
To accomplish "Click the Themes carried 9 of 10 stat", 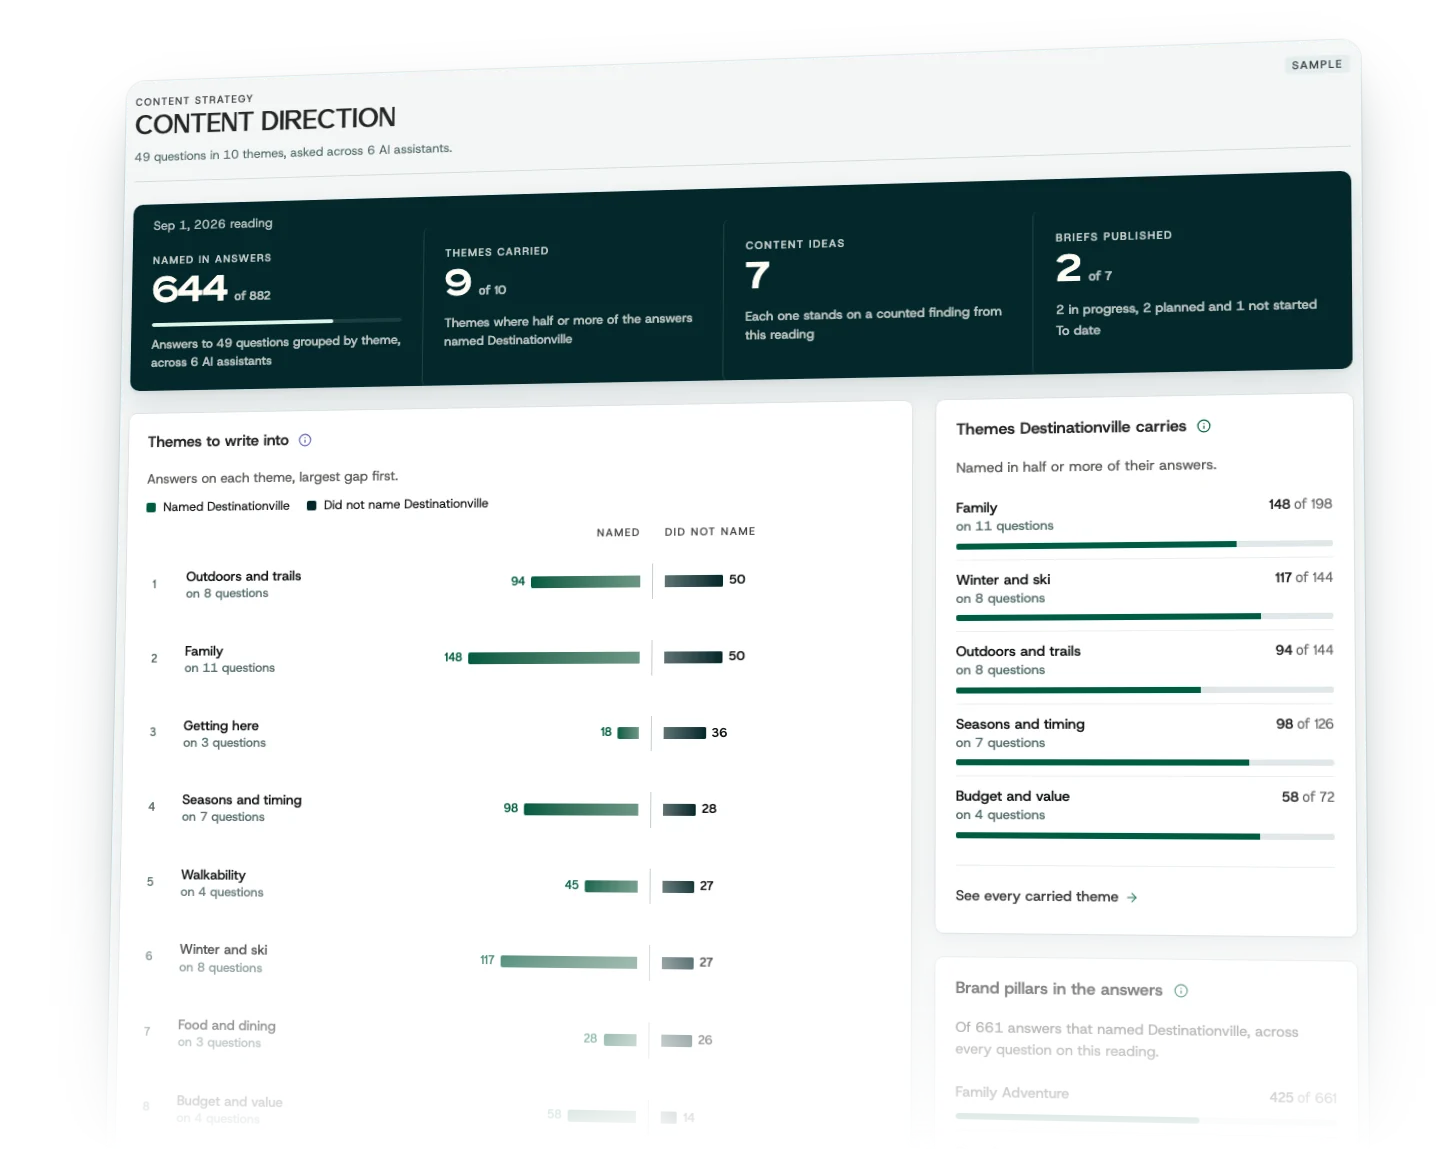I will [x=570, y=296].
